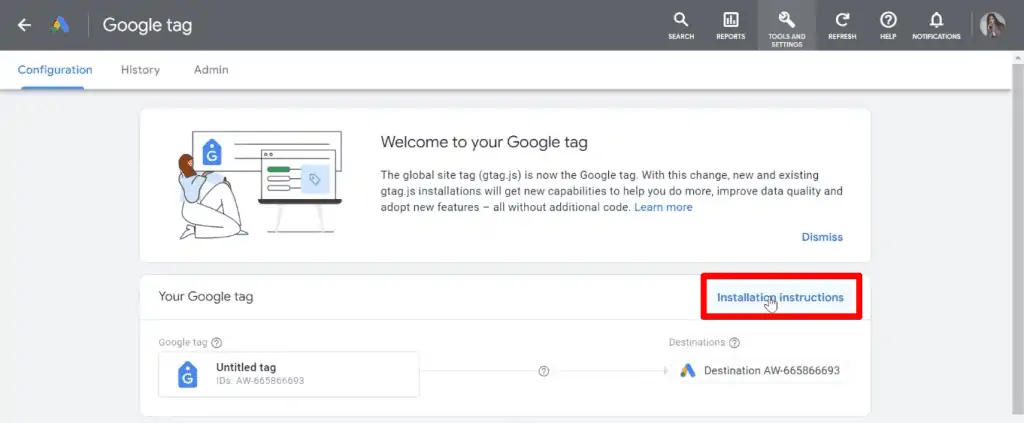
Task: Open Destination AW-665866693 chip
Action: click(x=760, y=371)
